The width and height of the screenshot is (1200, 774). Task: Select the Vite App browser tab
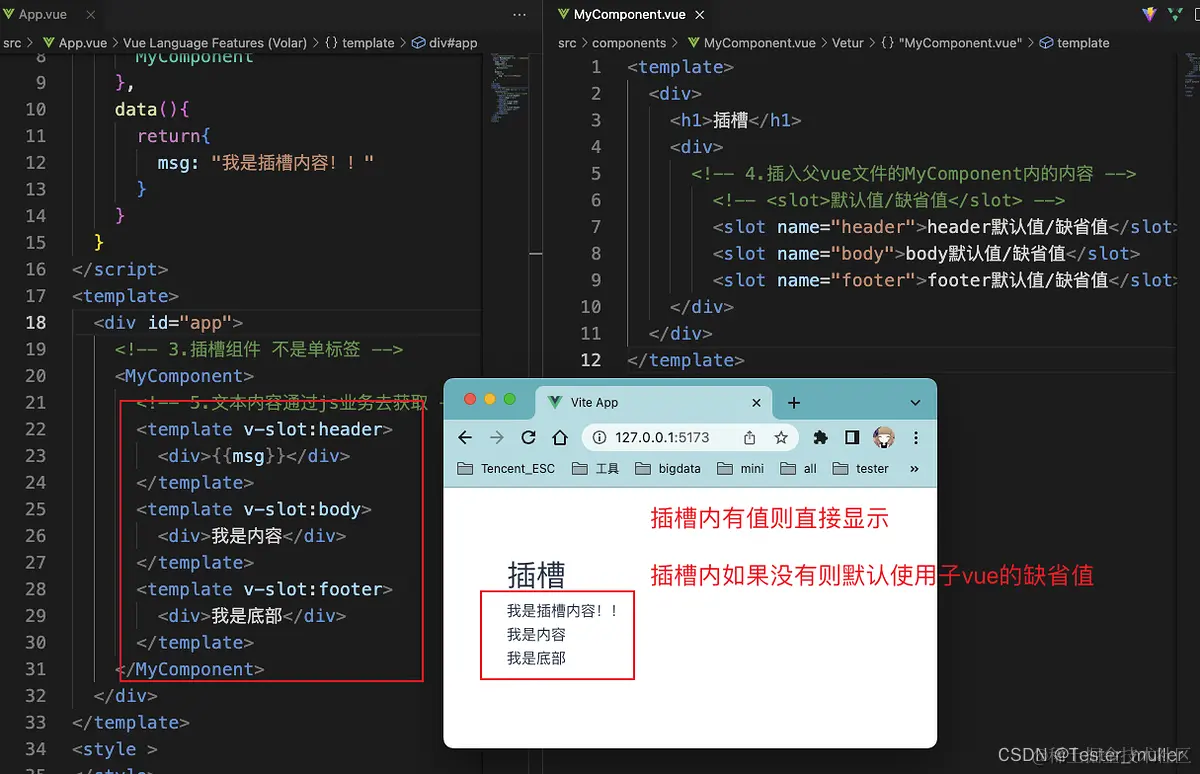click(654, 402)
